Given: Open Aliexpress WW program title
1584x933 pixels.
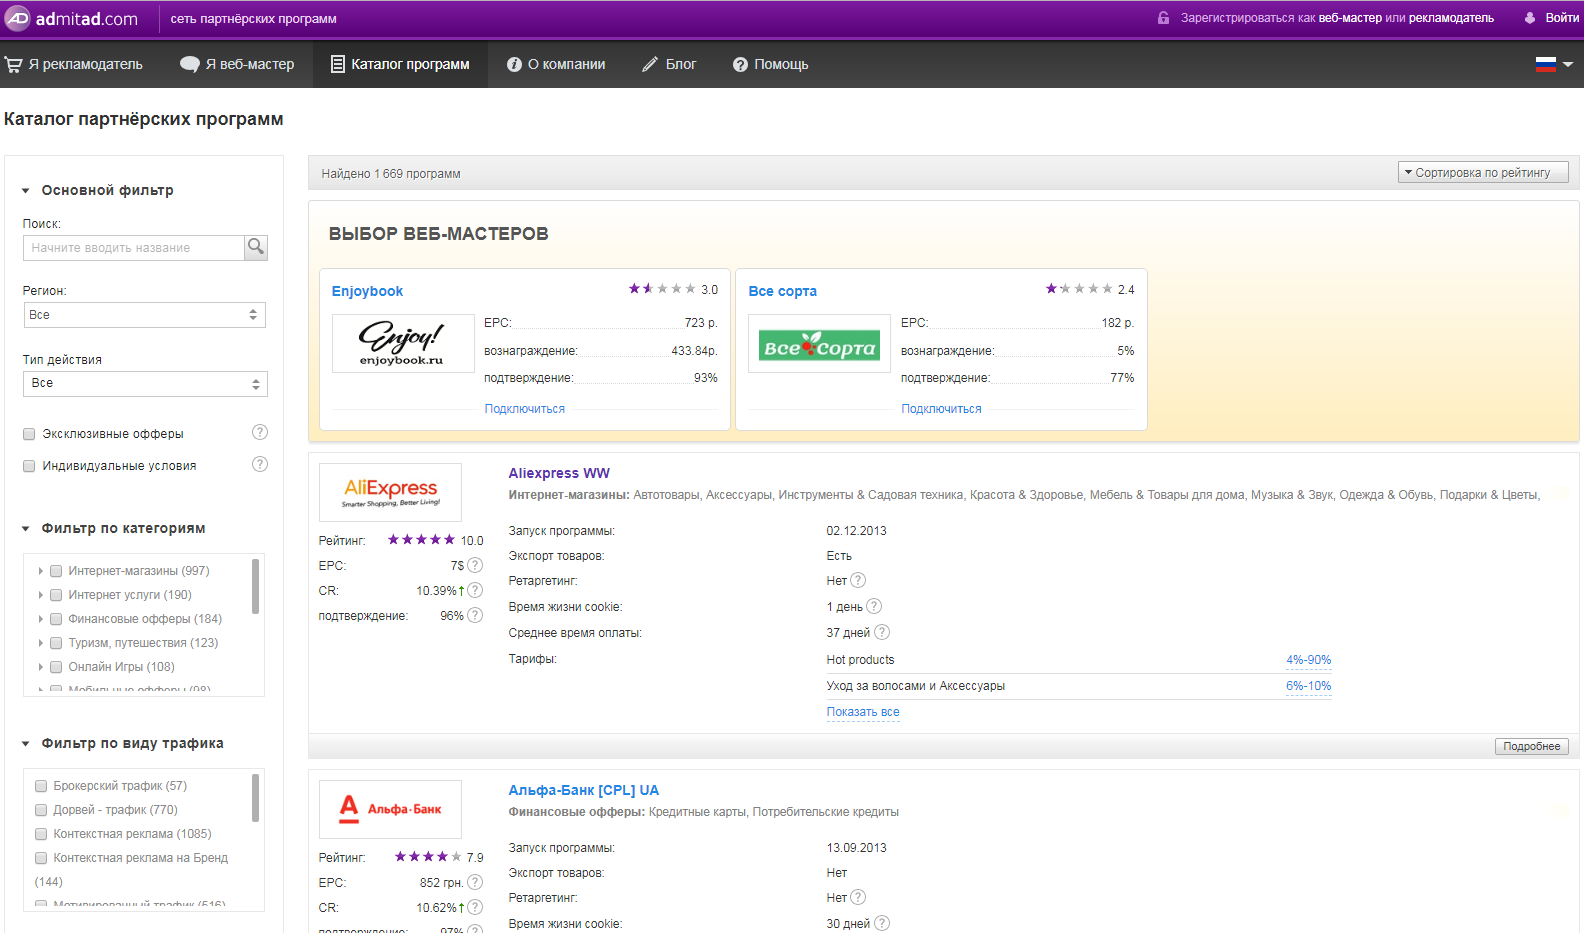Looking at the screenshot, I should click(x=559, y=473).
